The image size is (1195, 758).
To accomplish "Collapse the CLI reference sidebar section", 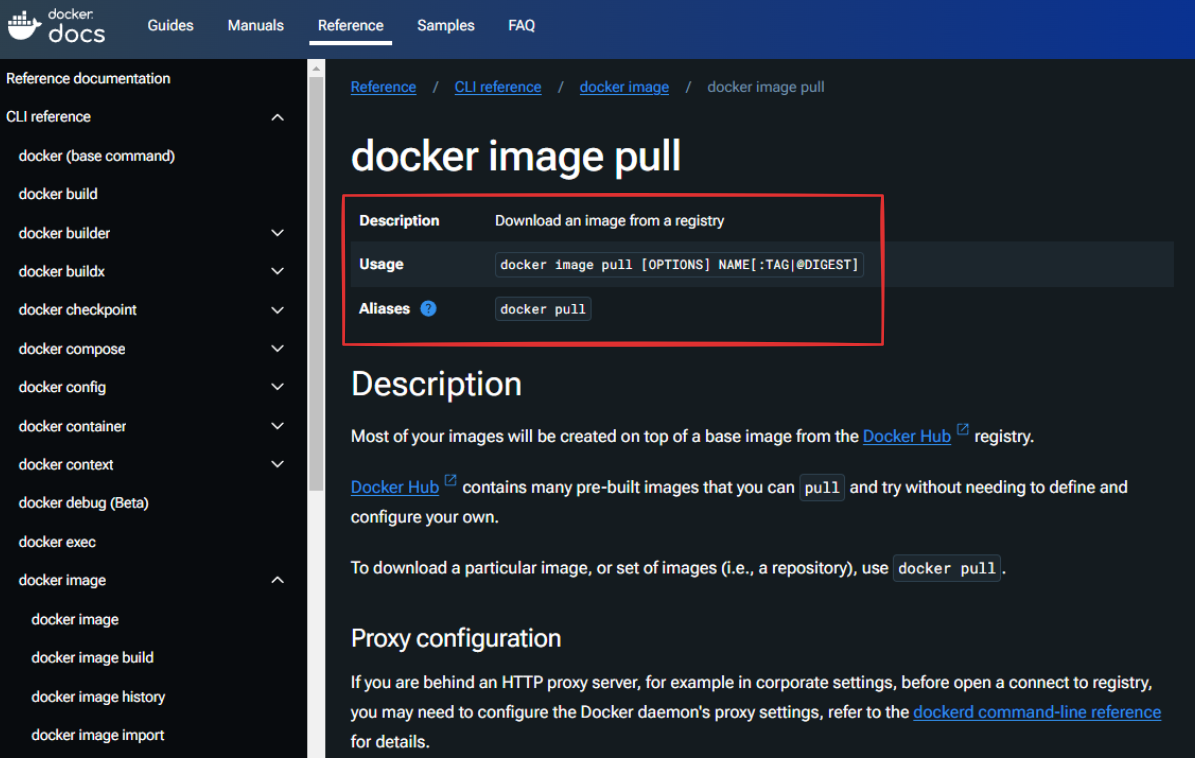I will click(277, 117).
